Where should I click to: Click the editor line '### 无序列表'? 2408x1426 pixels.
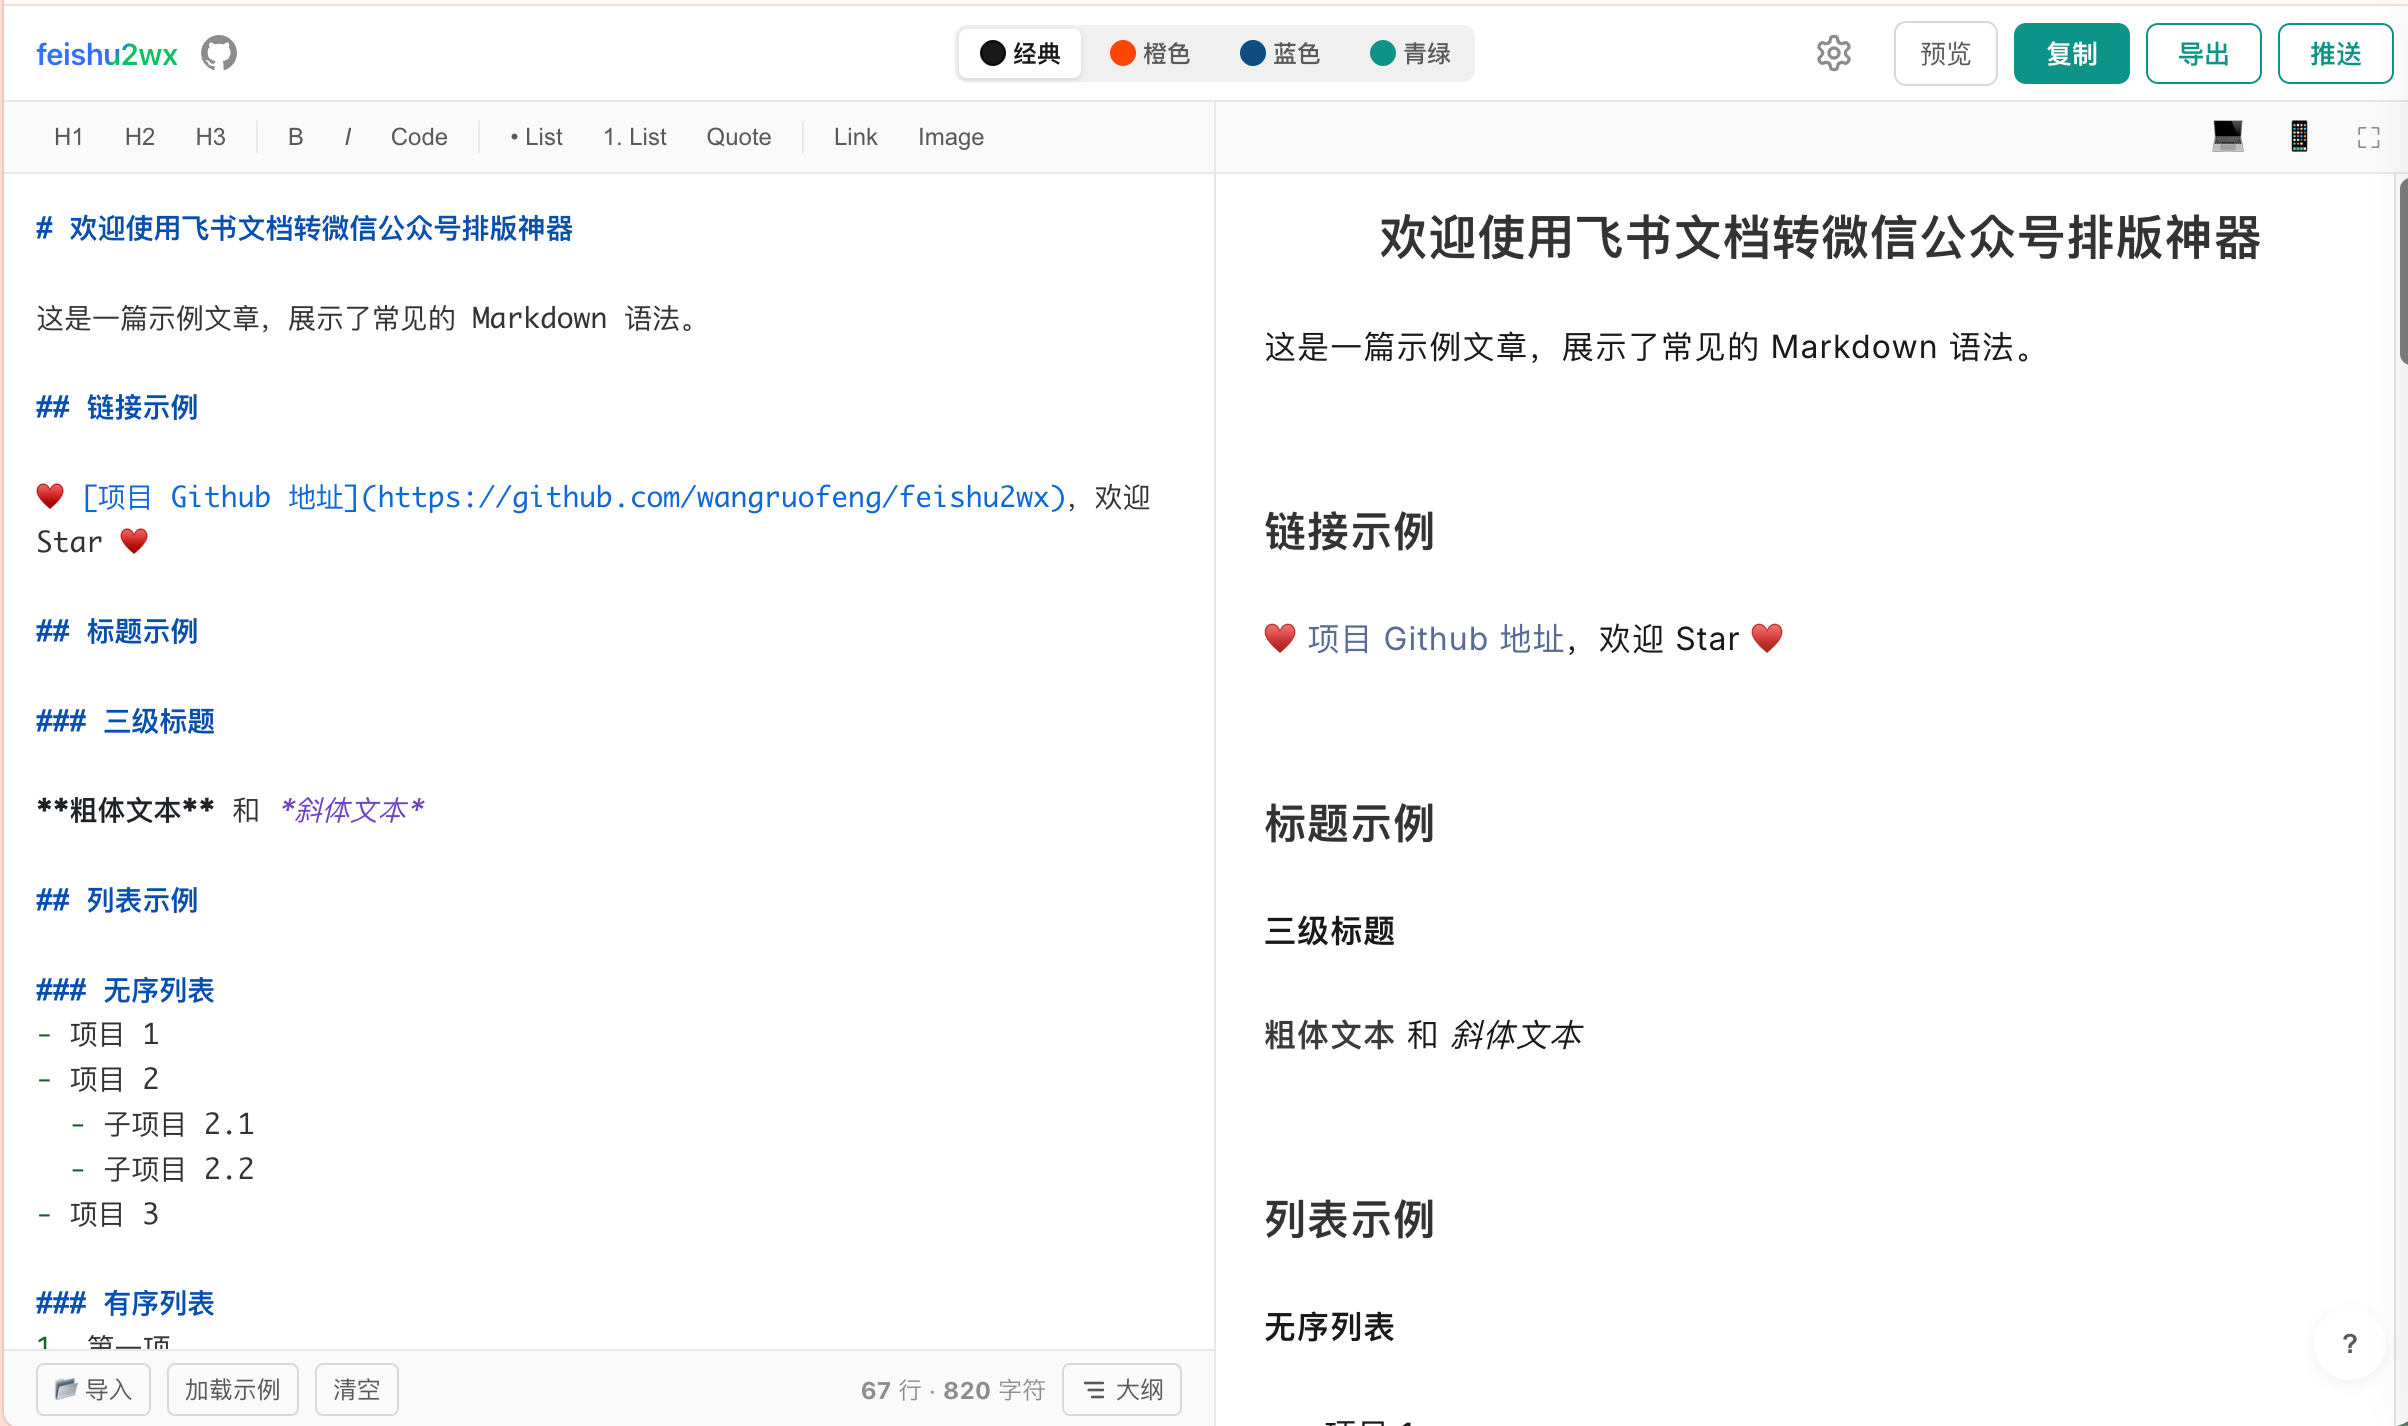click(x=125, y=990)
